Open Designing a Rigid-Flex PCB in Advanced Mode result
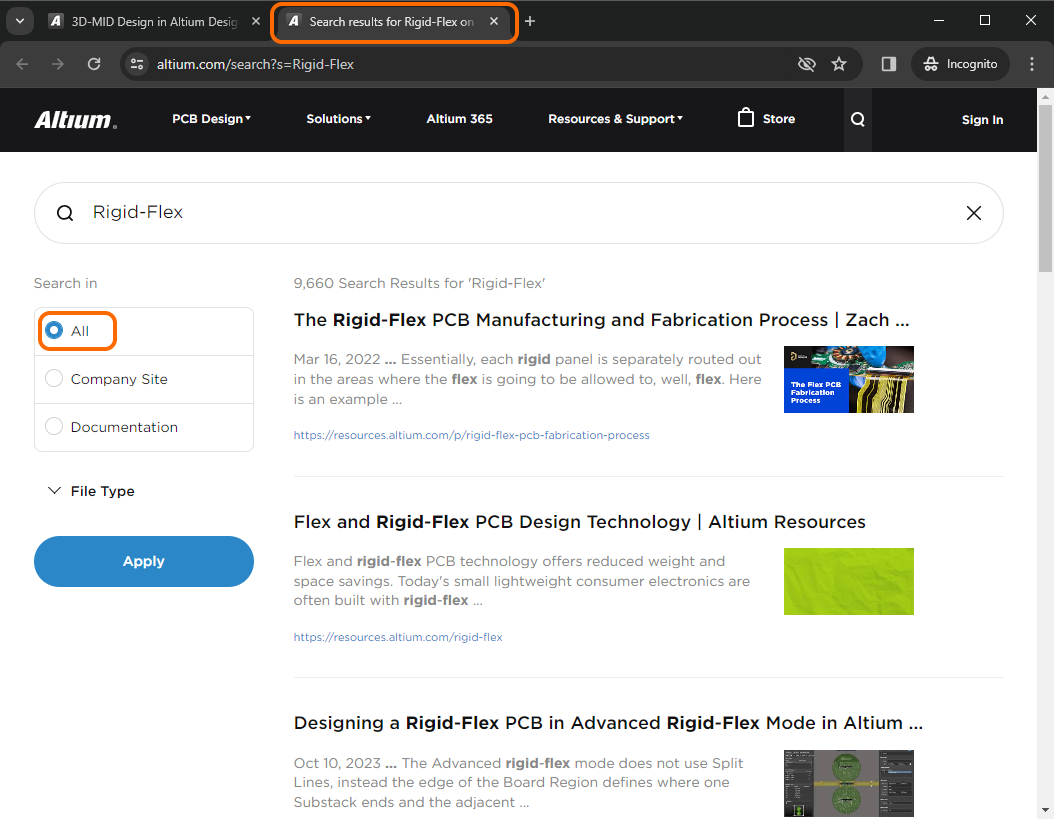 (608, 723)
